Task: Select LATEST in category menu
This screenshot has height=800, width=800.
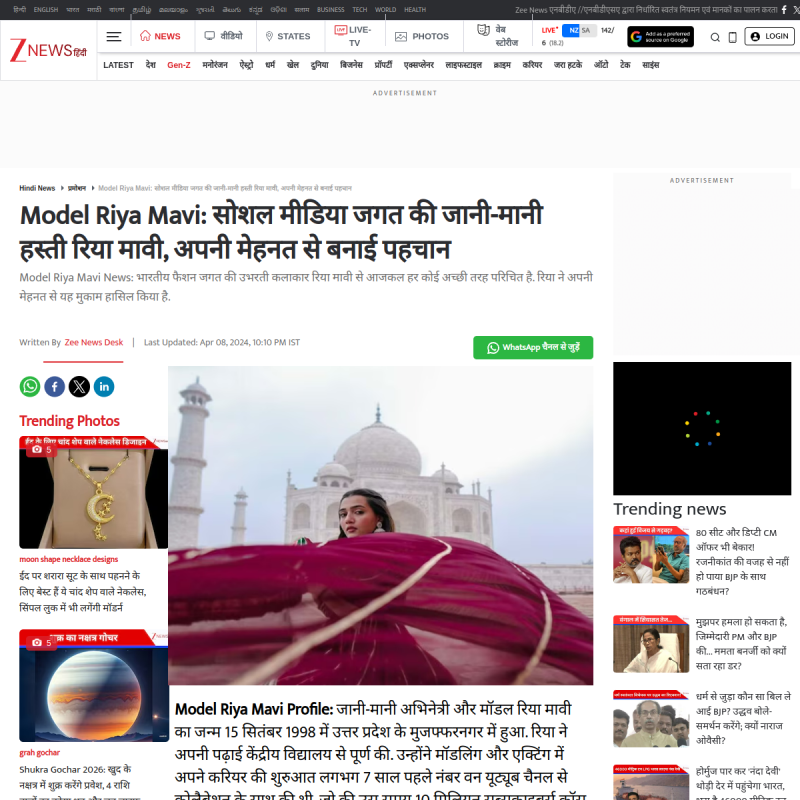Action: 118,65
